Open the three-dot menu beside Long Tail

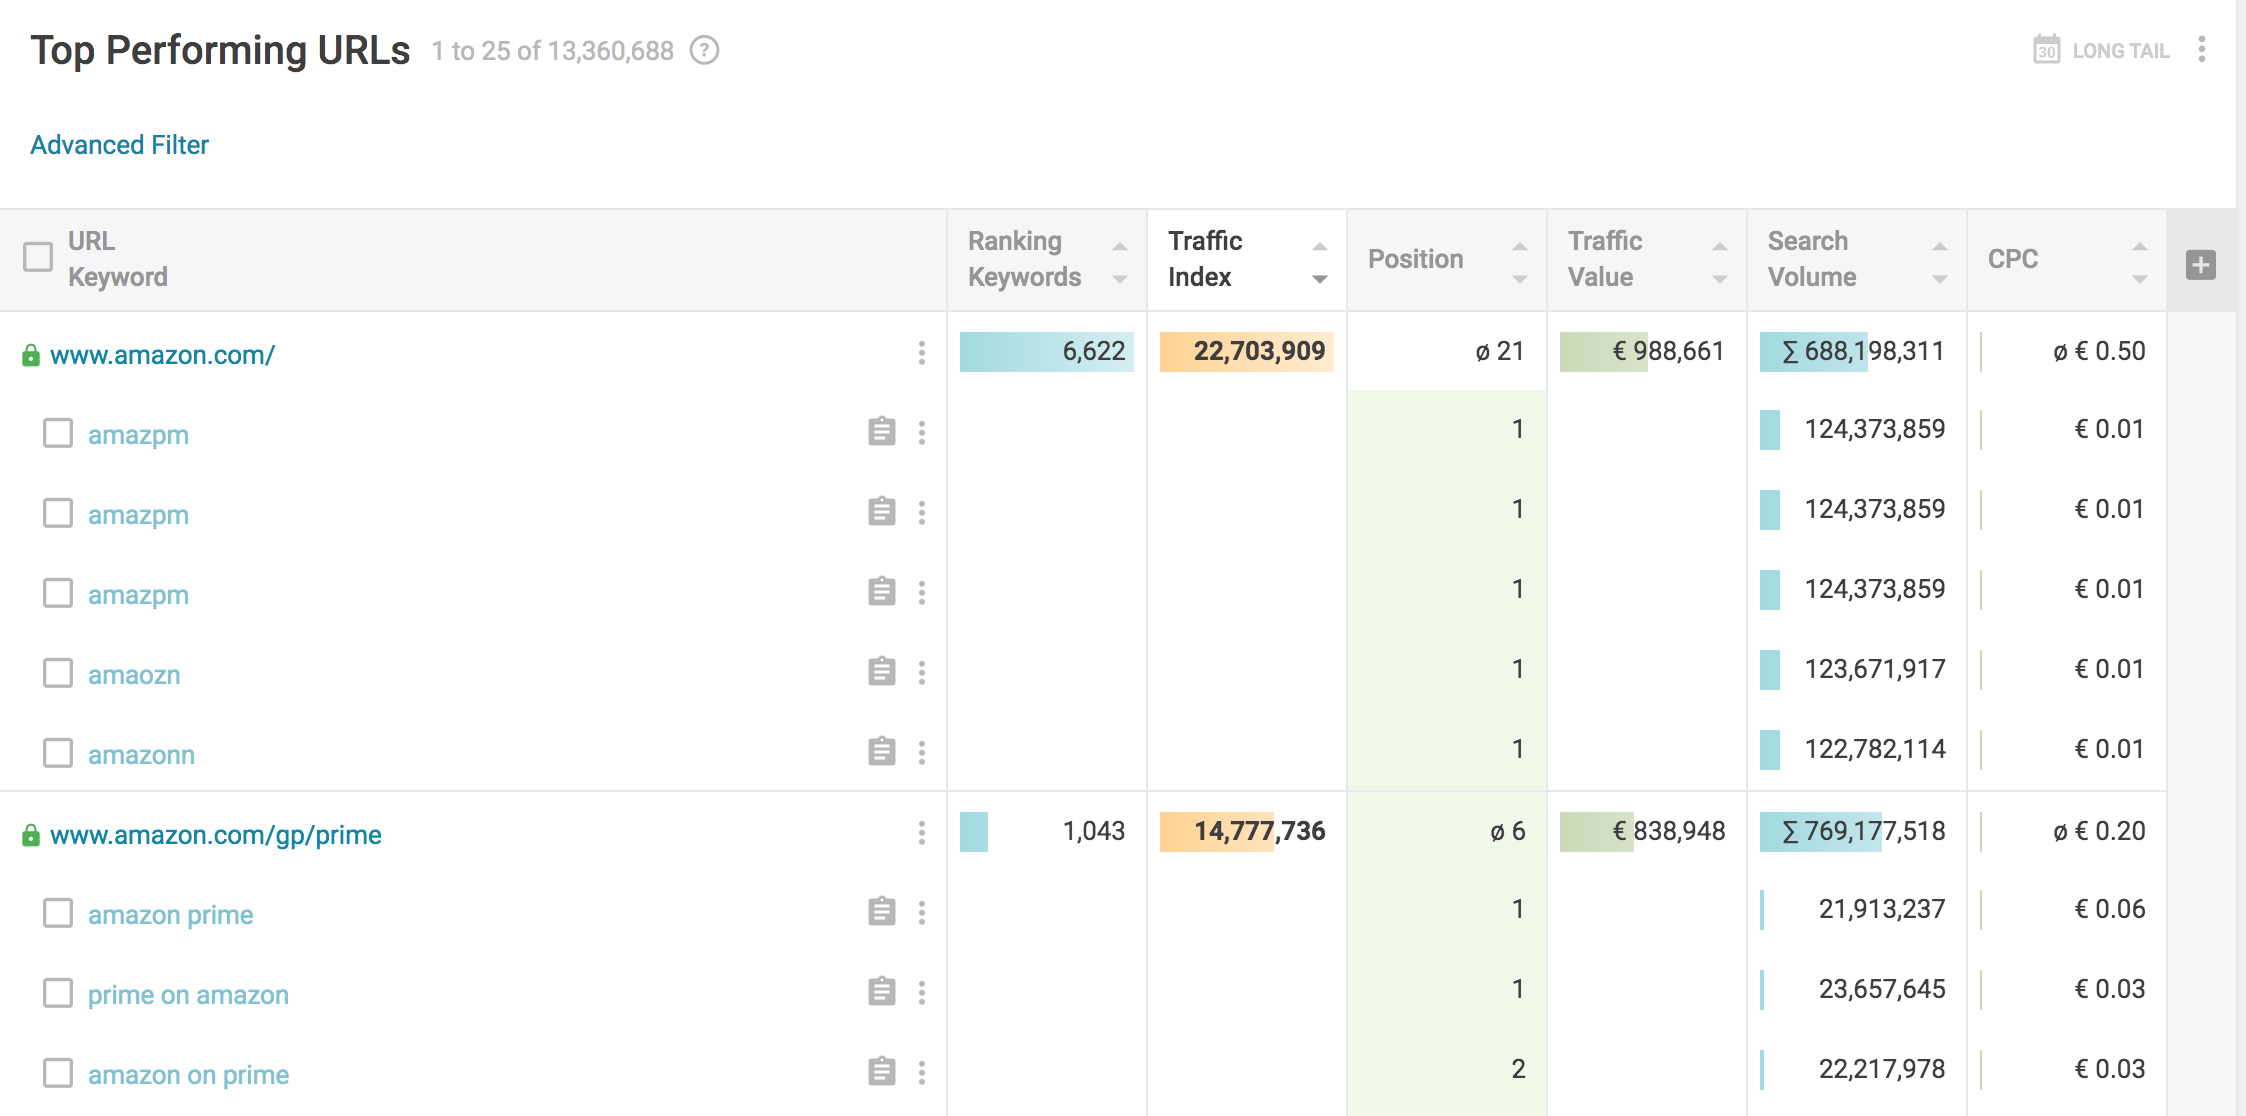tap(2201, 49)
